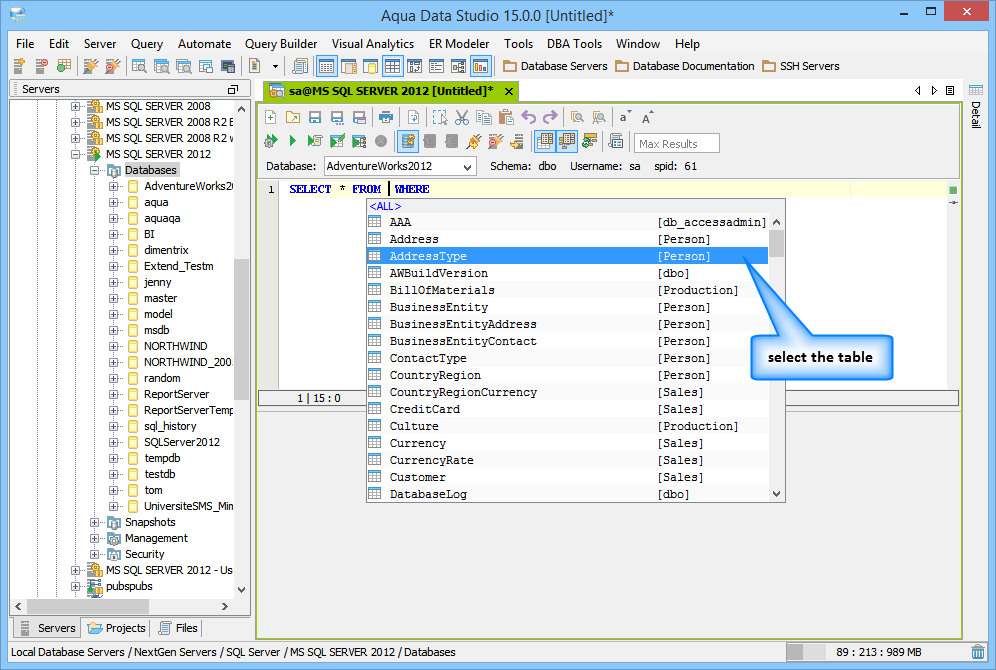
Task: Click the Execute Explain plan icon
Action: 359,141
